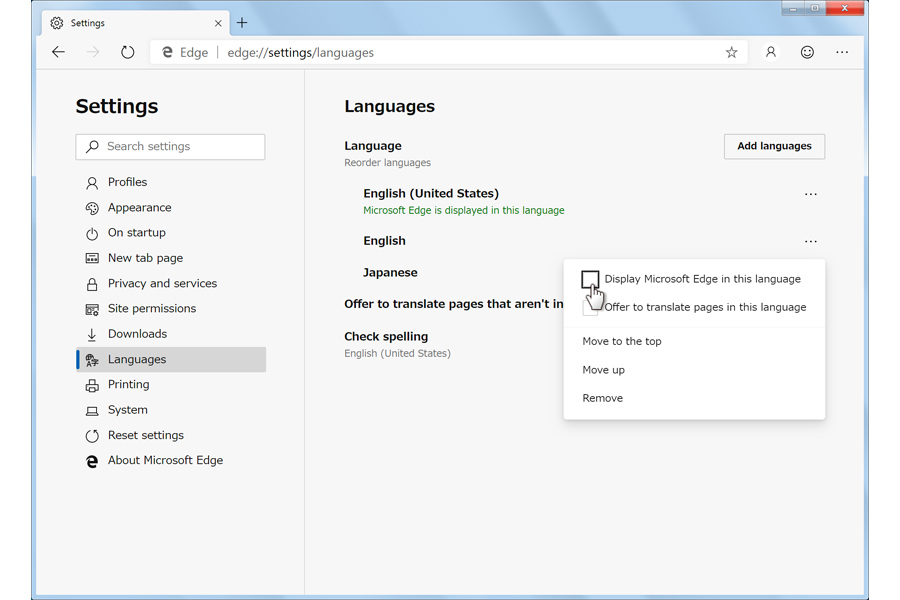This screenshot has width=900, height=600.
Task: Open the user profile icon in toolbar
Action: point(771,52)
